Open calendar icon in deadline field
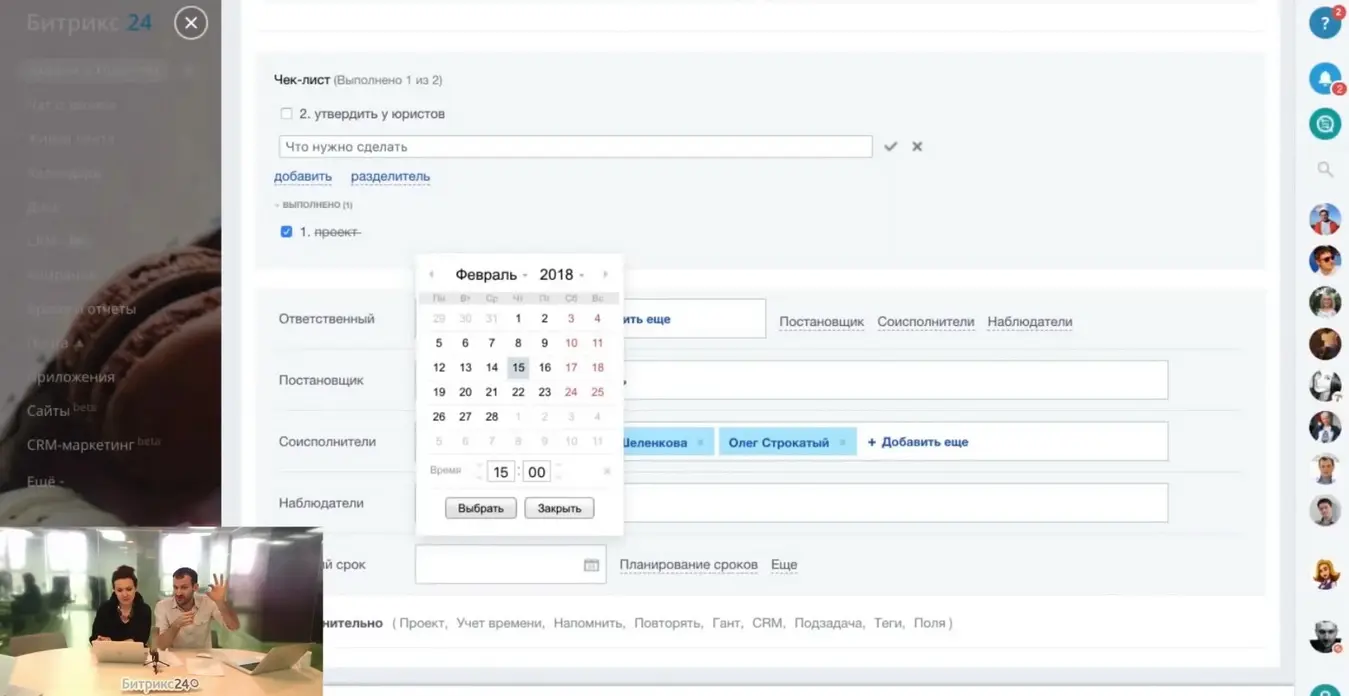 (591, 565)
